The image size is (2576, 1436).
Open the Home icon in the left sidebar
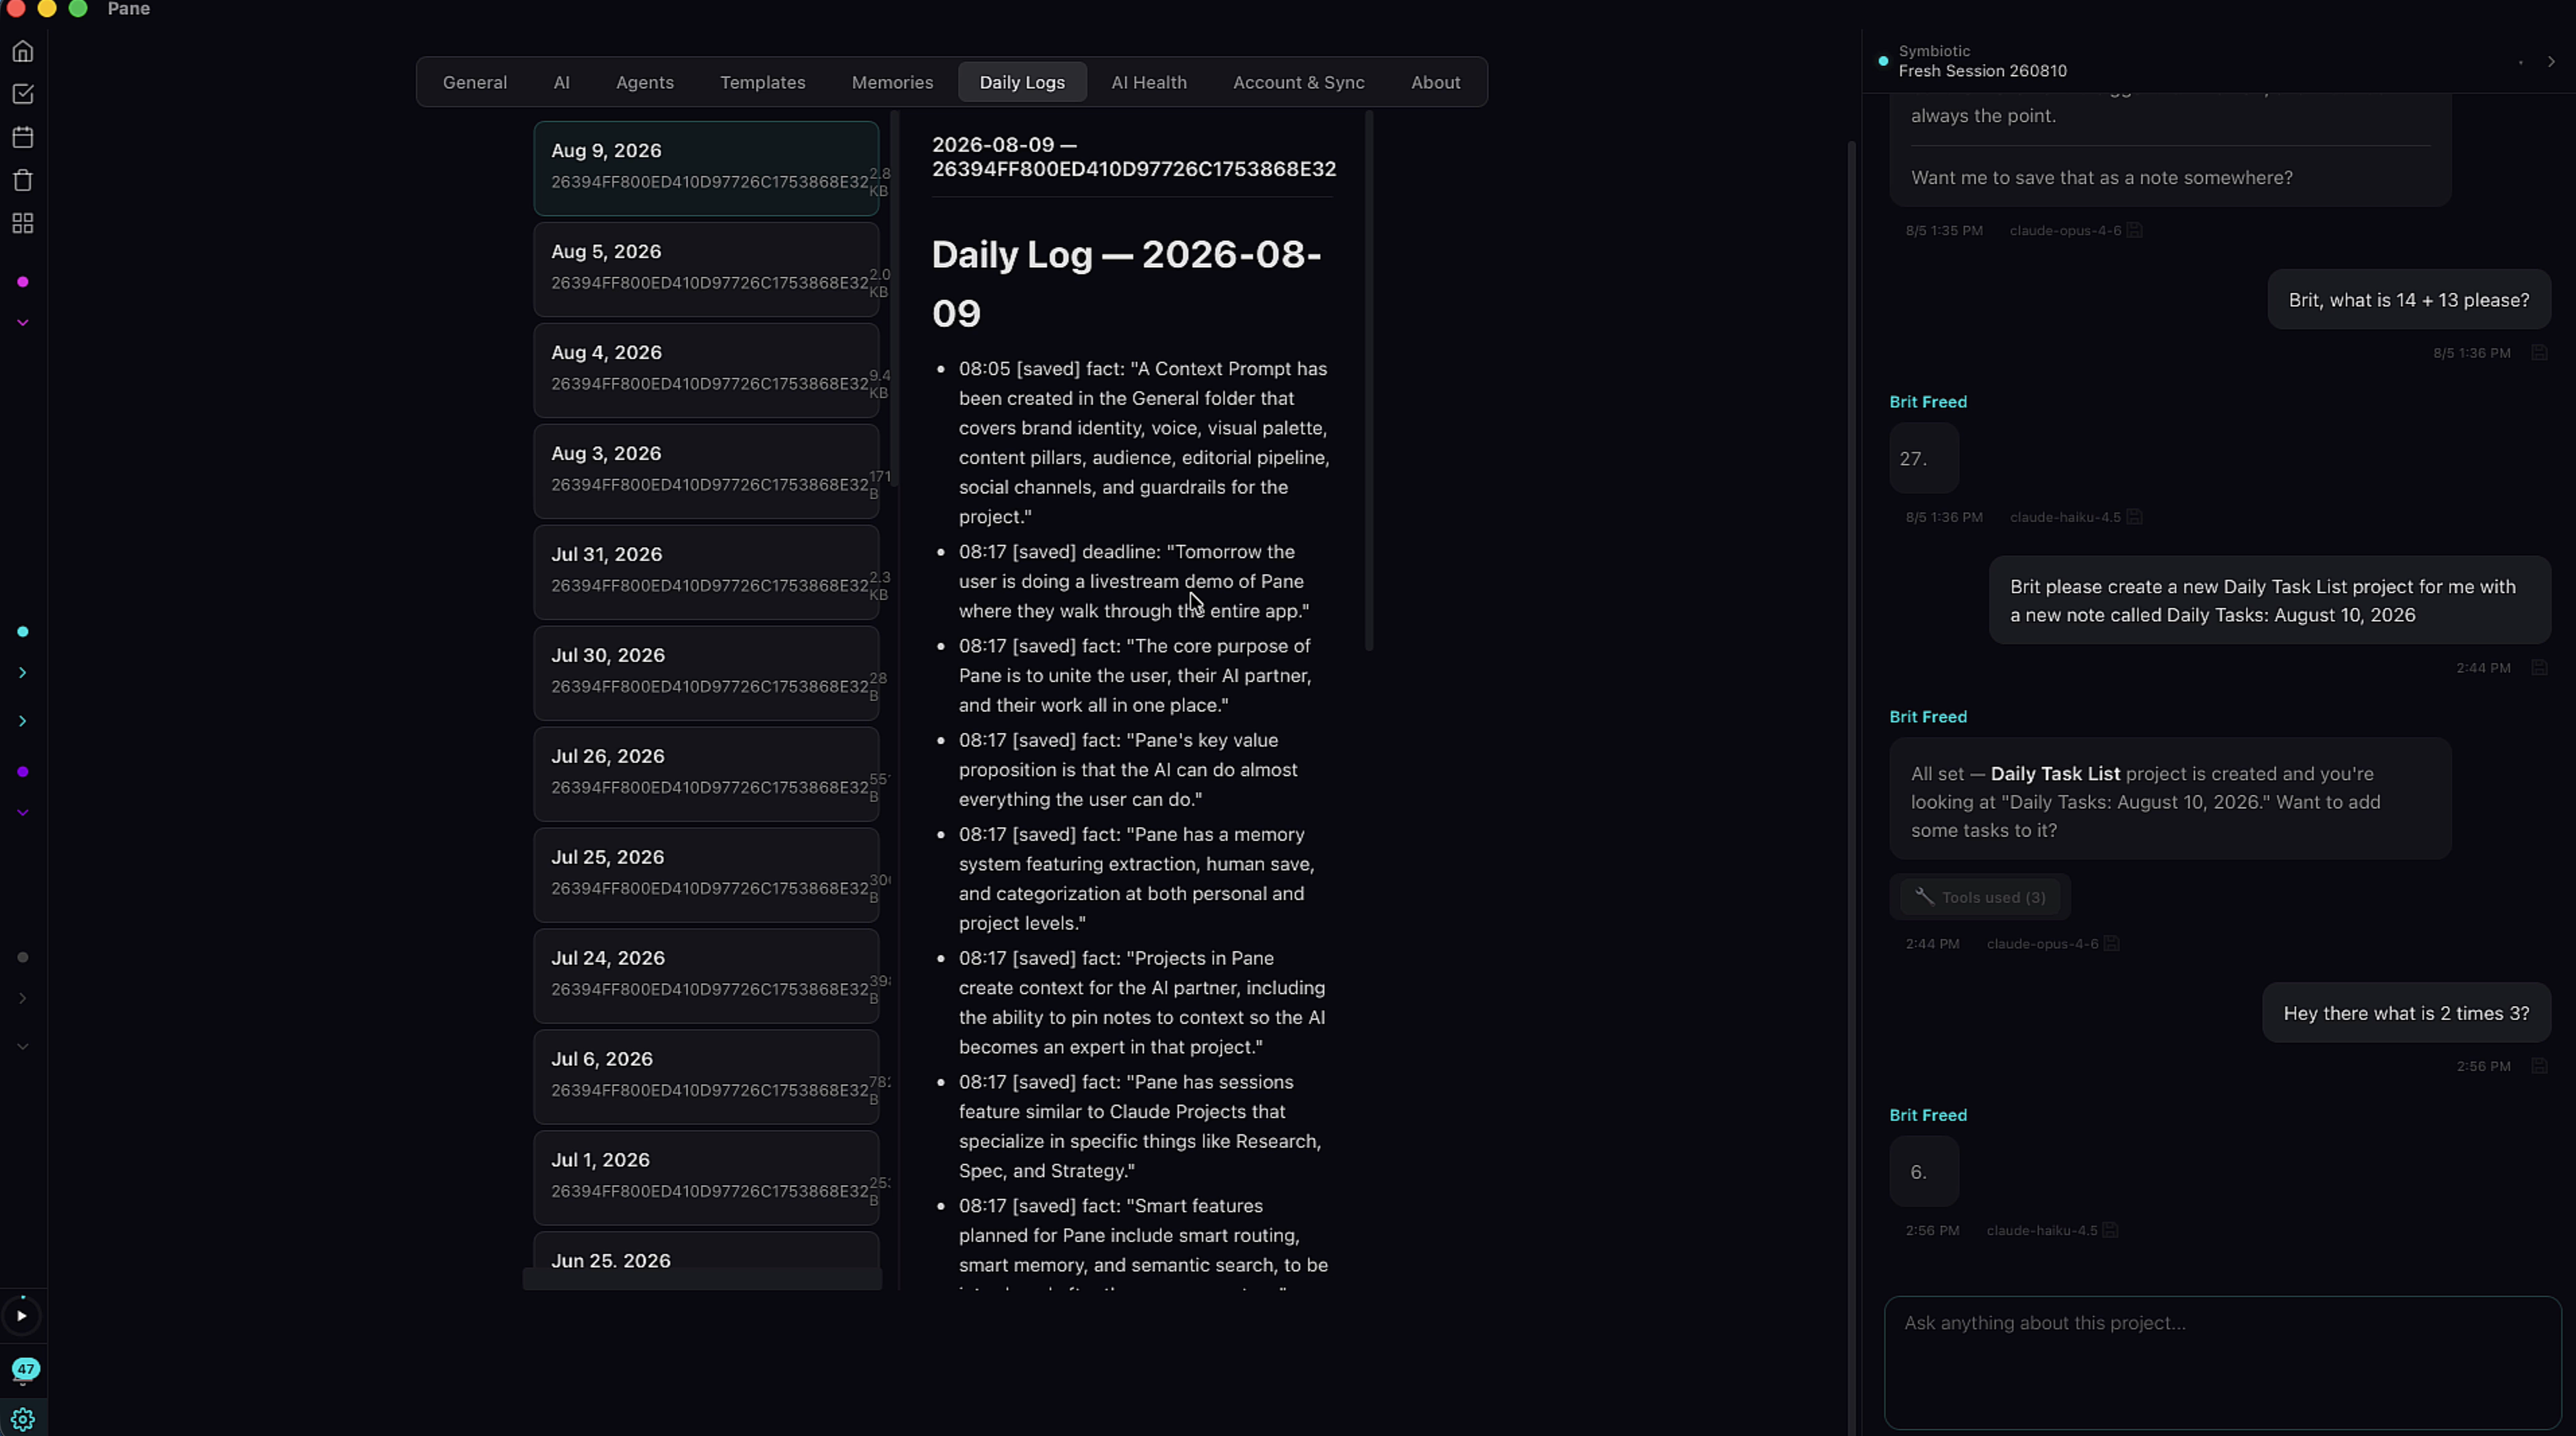23,51
